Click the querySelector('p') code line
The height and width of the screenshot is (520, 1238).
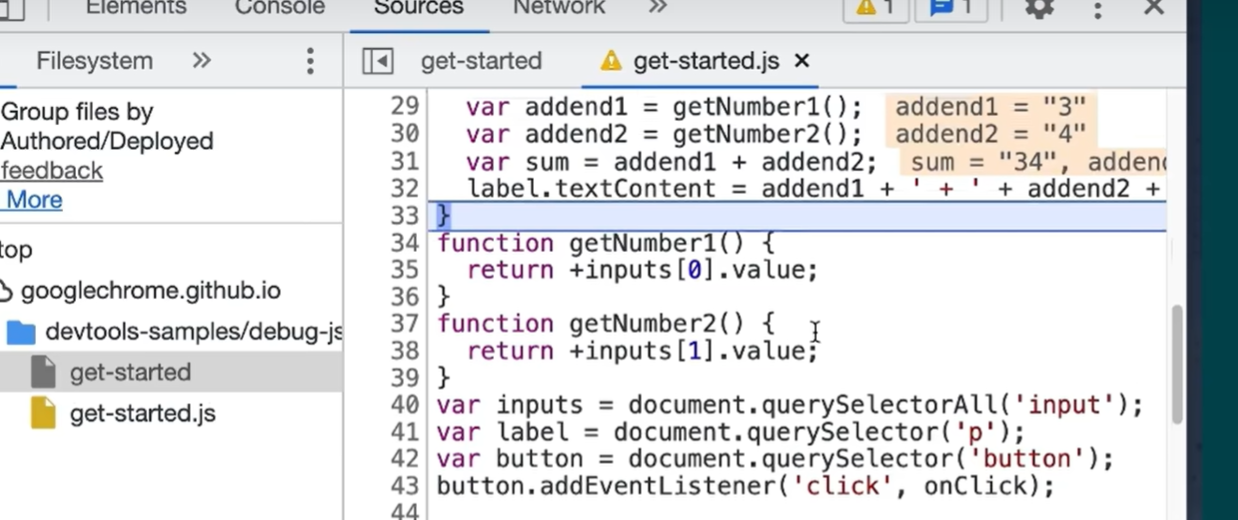(x=731, y=432)
